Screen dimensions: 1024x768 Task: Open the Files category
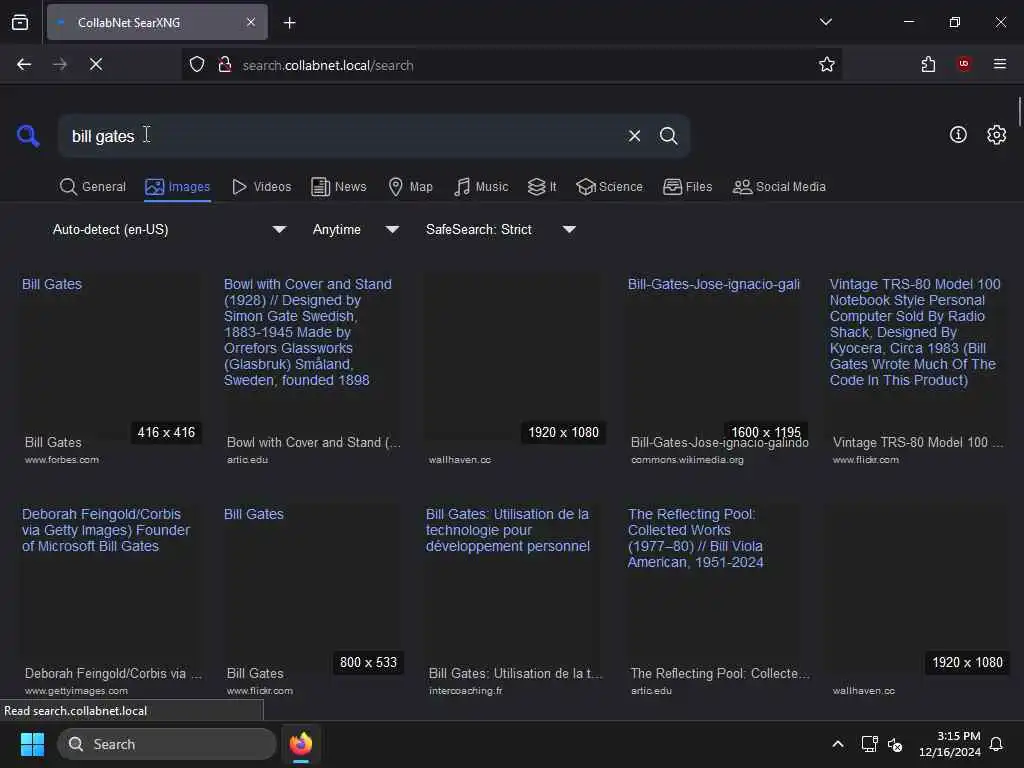688,187
